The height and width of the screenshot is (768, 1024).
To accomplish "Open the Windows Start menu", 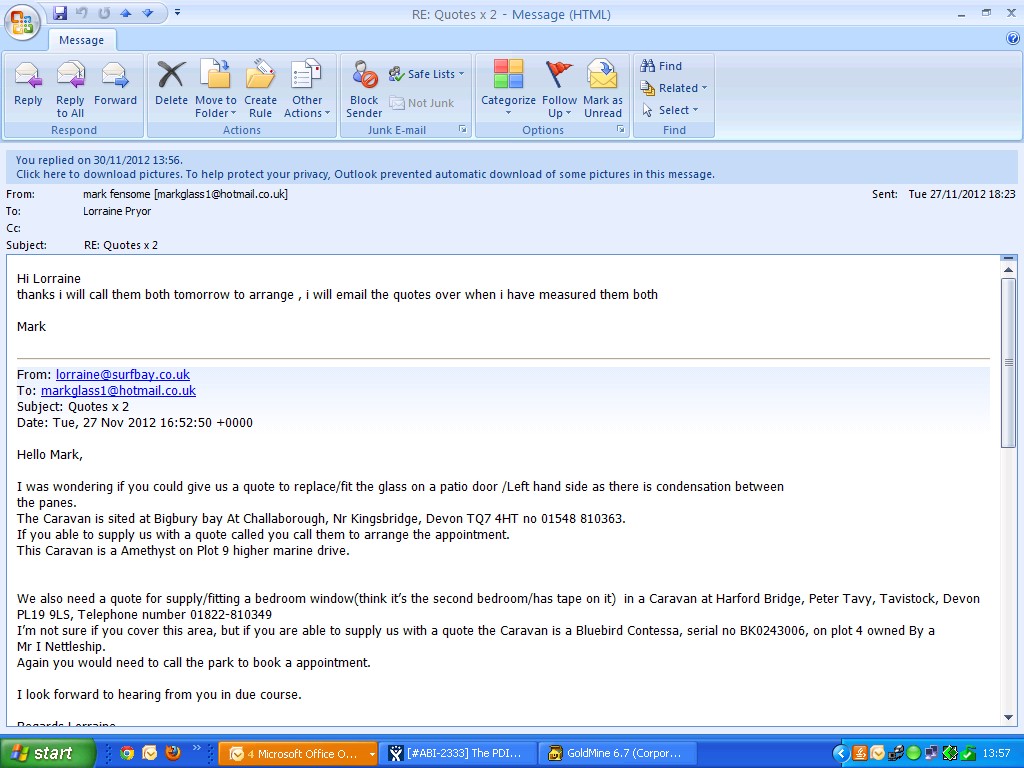I will 47,754.
